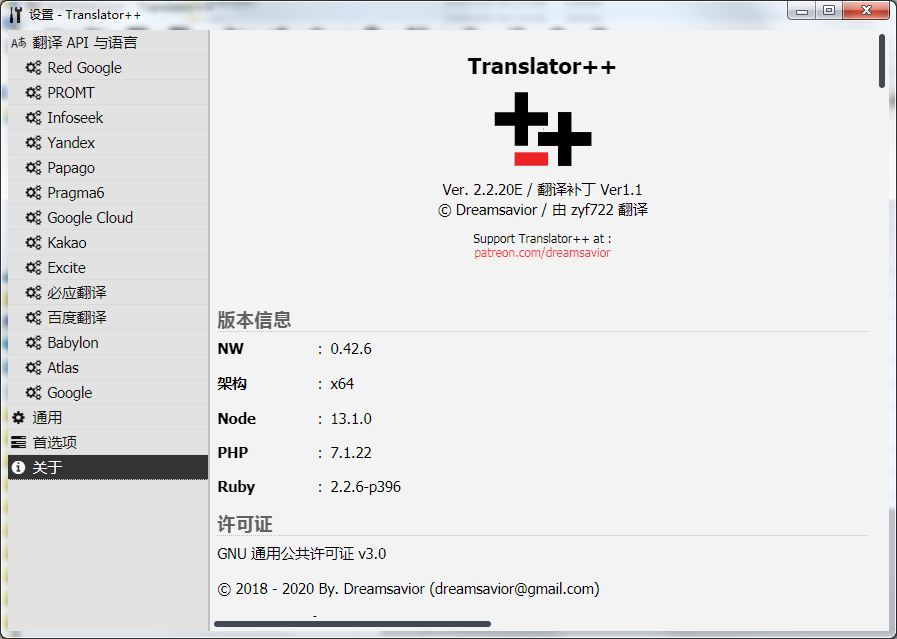Click the gear icon beside Red Google
Screen dimensions: 897x639
tap(33, 68)
